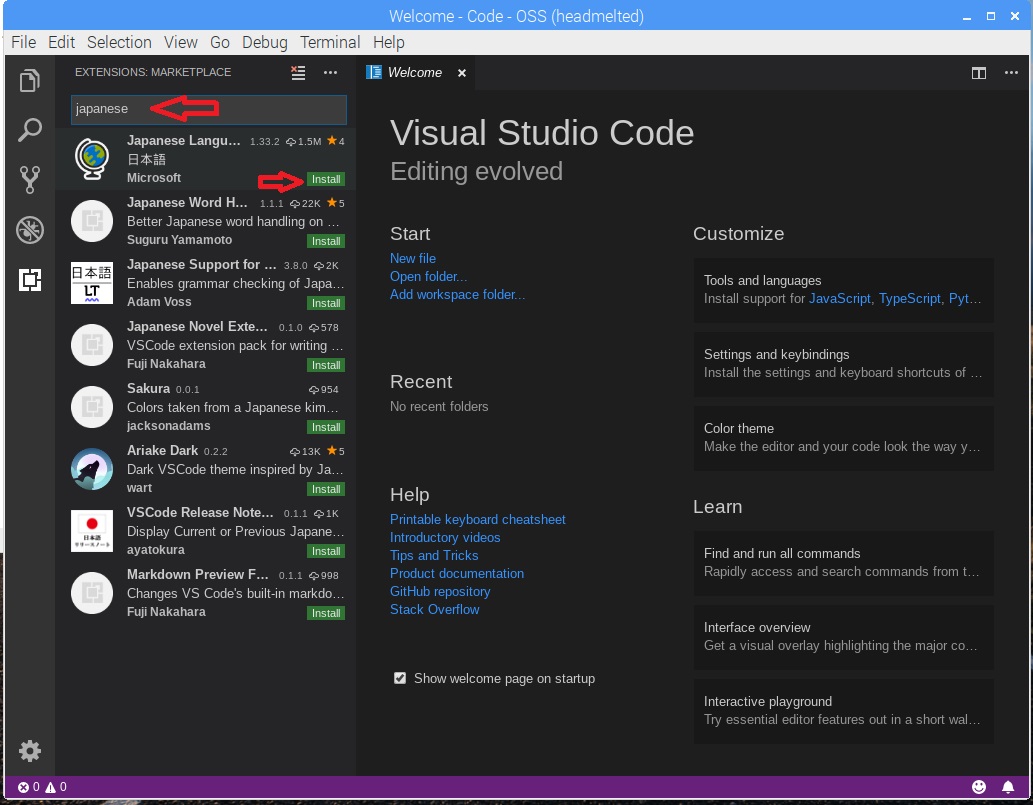1033x805 pixels.
Task: Open the Manage gear icon
Action: (30, 750)
